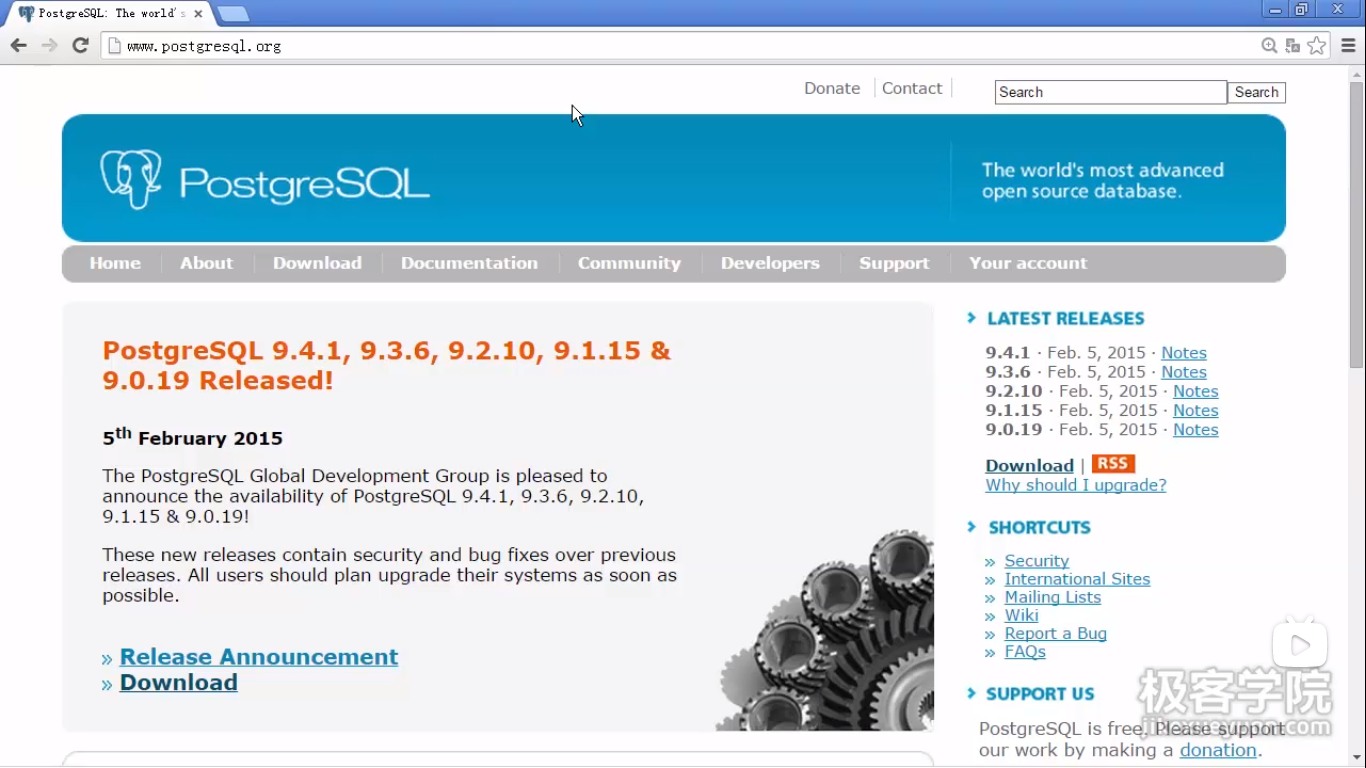Image resolution: width=1366 pixels, height=768 pixels.
Task: Go back using the browser back arrow
Action: (x=18, y=45)
